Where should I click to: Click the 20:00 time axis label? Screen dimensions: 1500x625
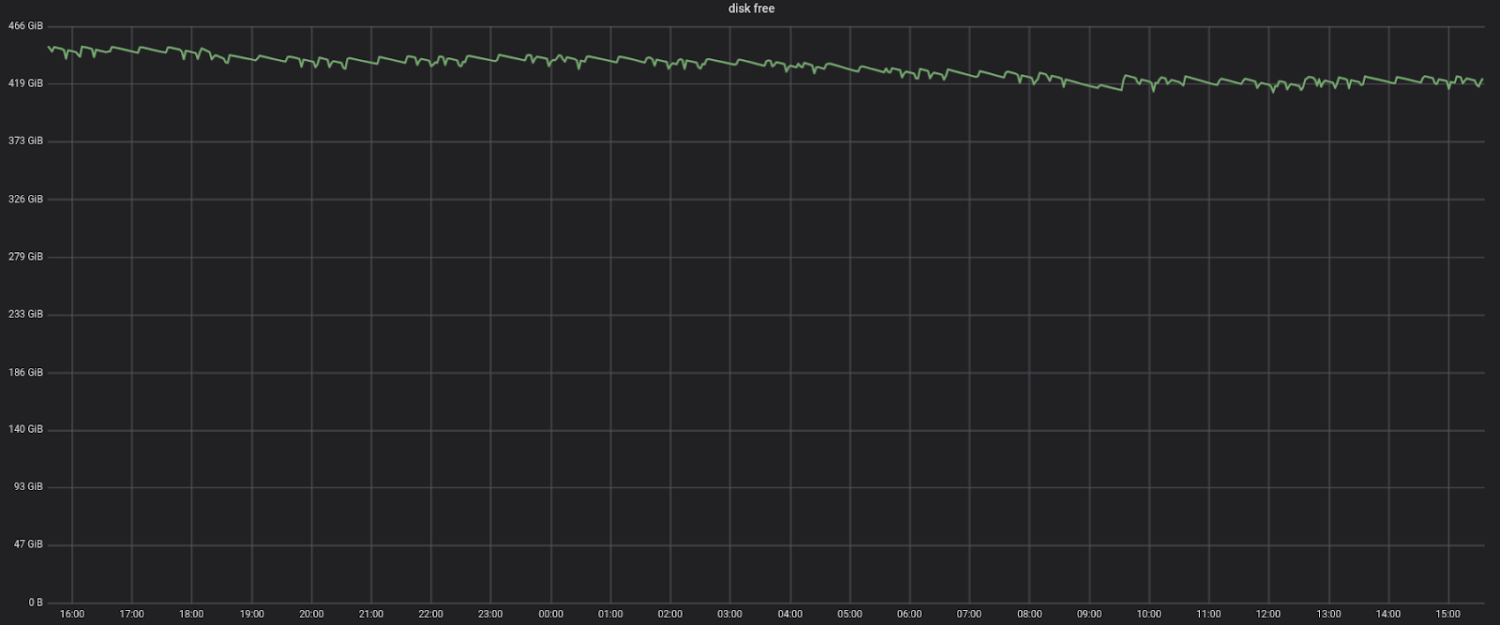[x=311, y=614]
